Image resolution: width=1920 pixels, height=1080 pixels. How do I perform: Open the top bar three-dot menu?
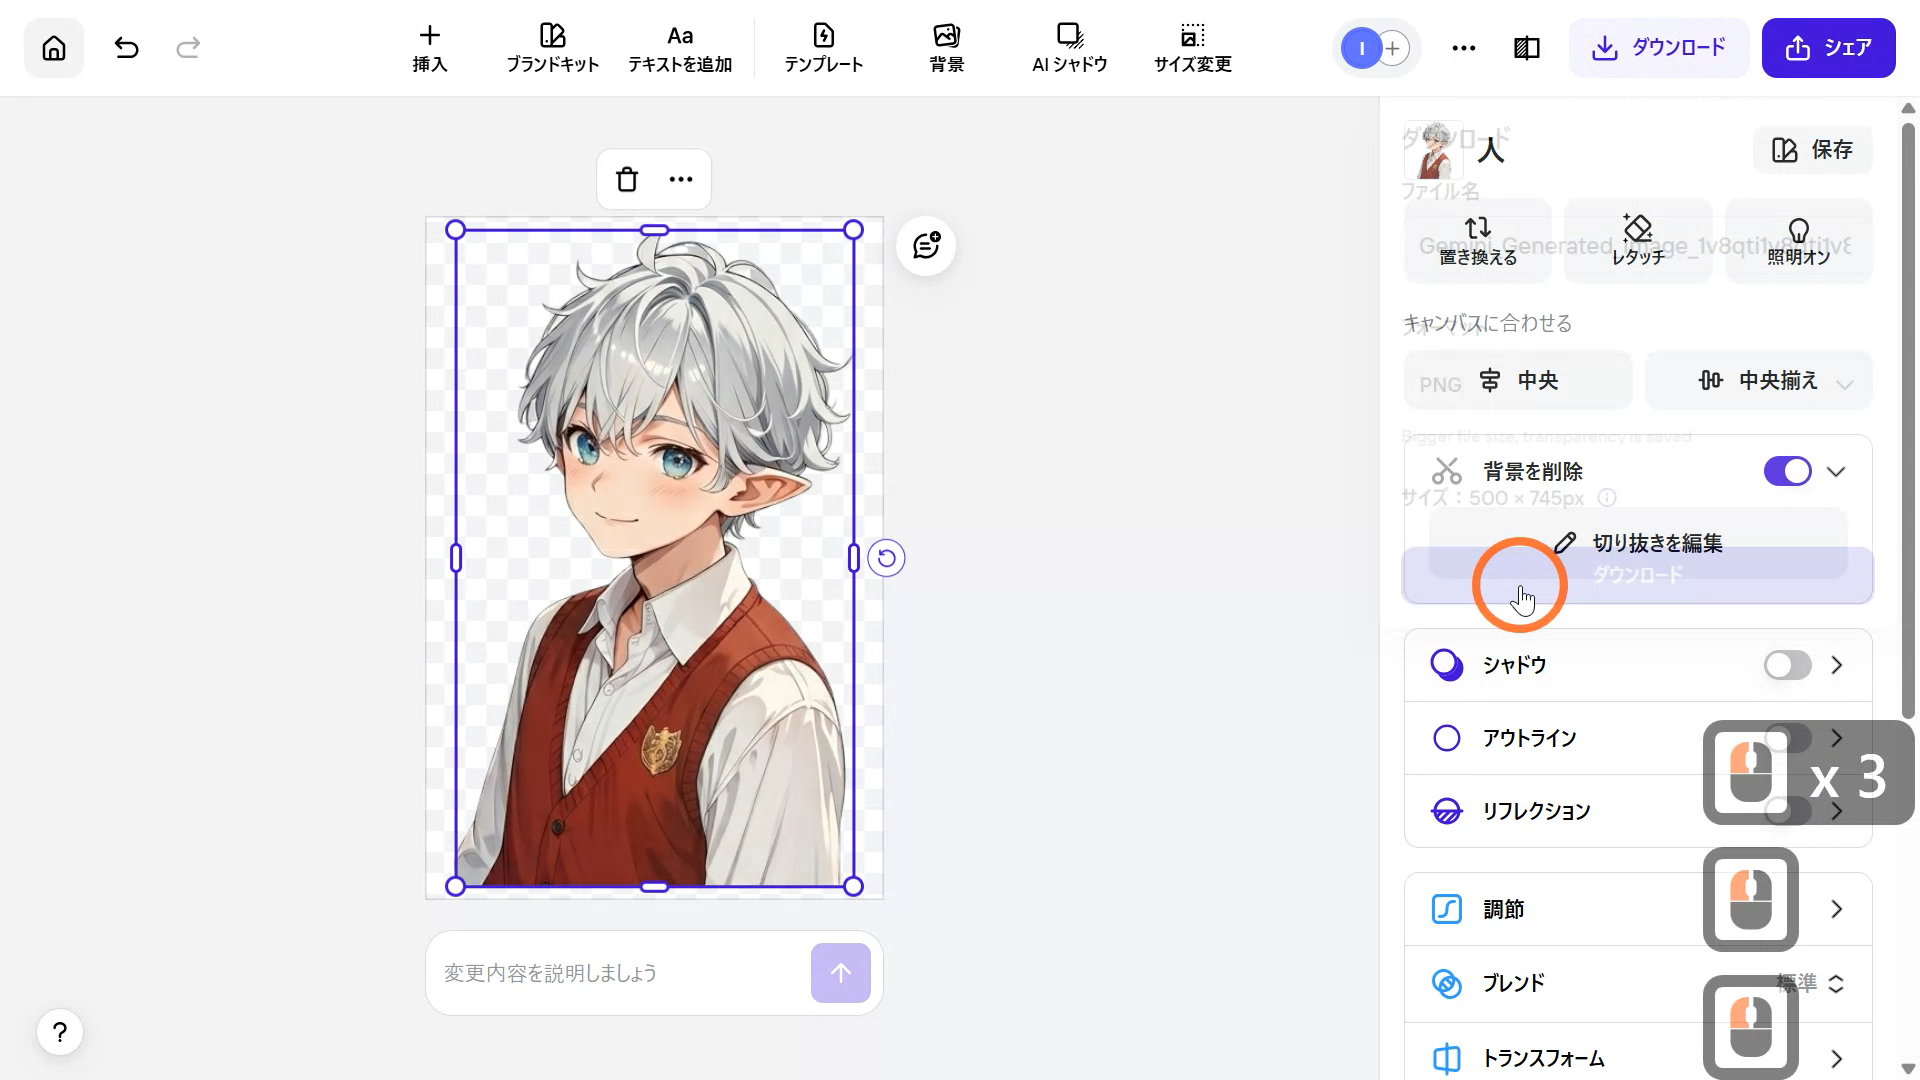(1464, 48)
